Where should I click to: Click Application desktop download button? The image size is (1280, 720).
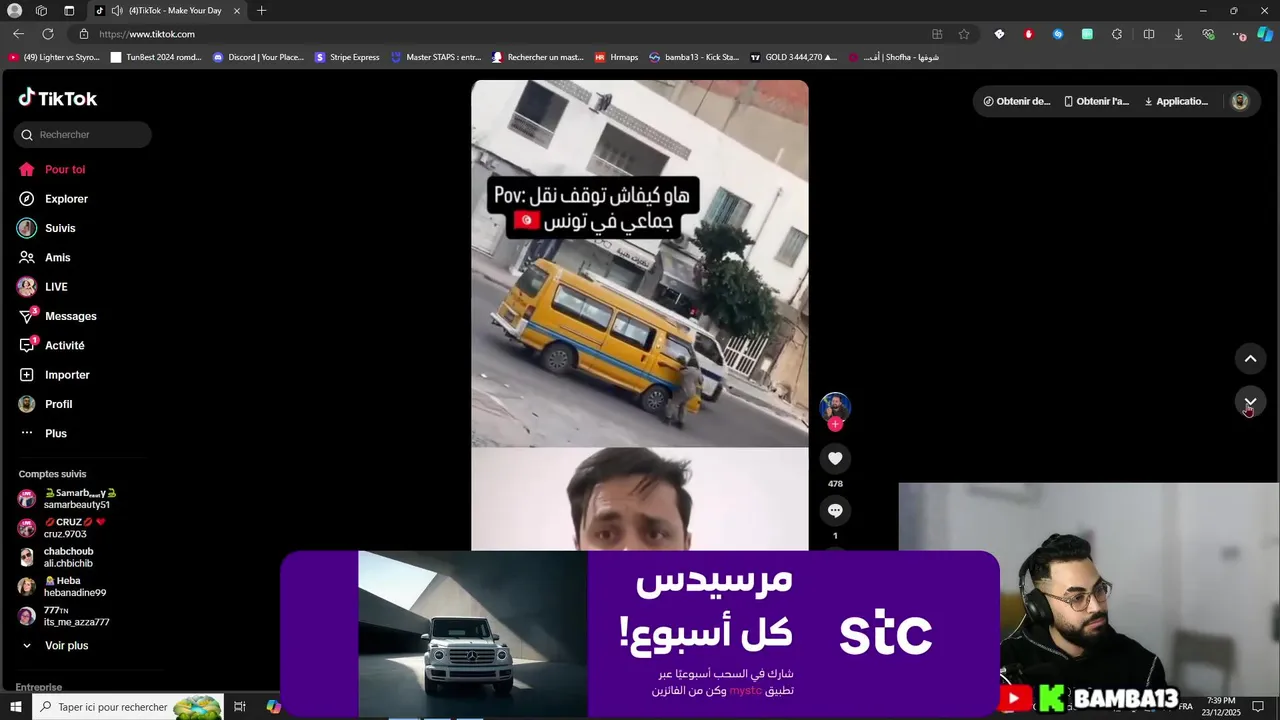coord(1177,101)
